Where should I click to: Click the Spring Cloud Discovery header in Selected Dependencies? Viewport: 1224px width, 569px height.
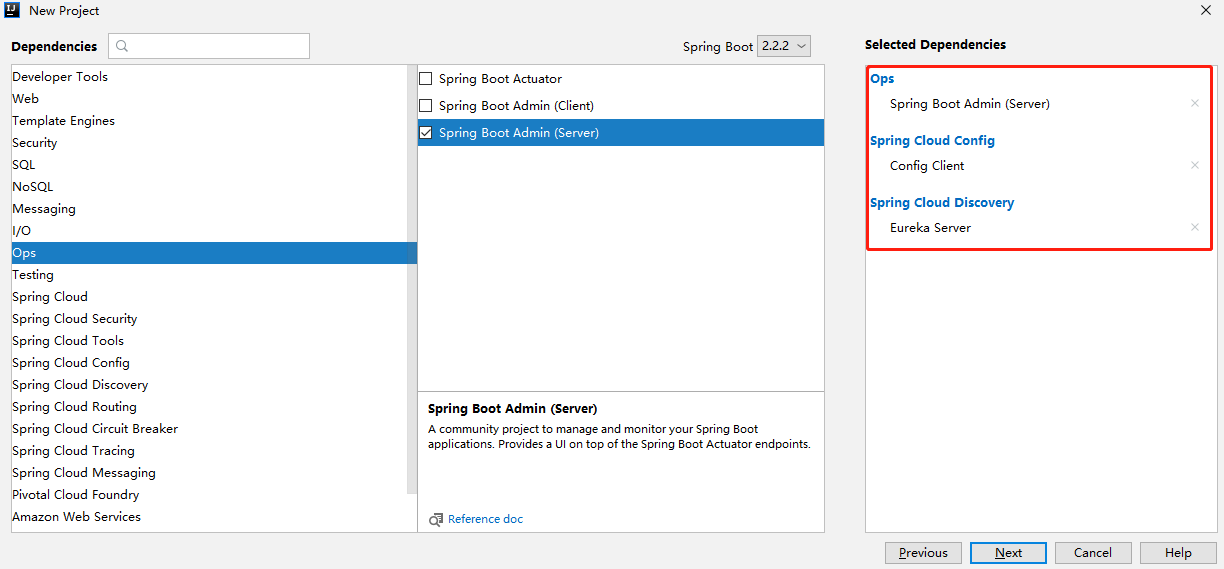pos(942,203)
